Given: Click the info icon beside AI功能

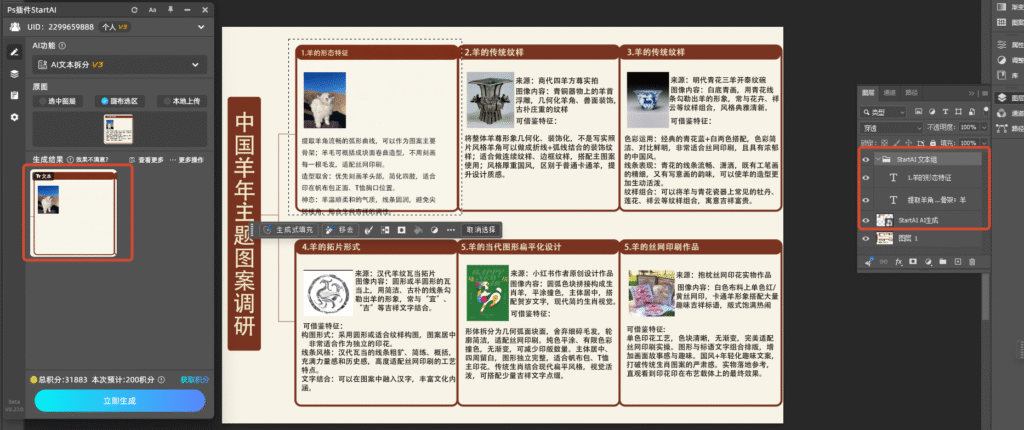Looking at the screenshot, I should [x=62, y=46].
